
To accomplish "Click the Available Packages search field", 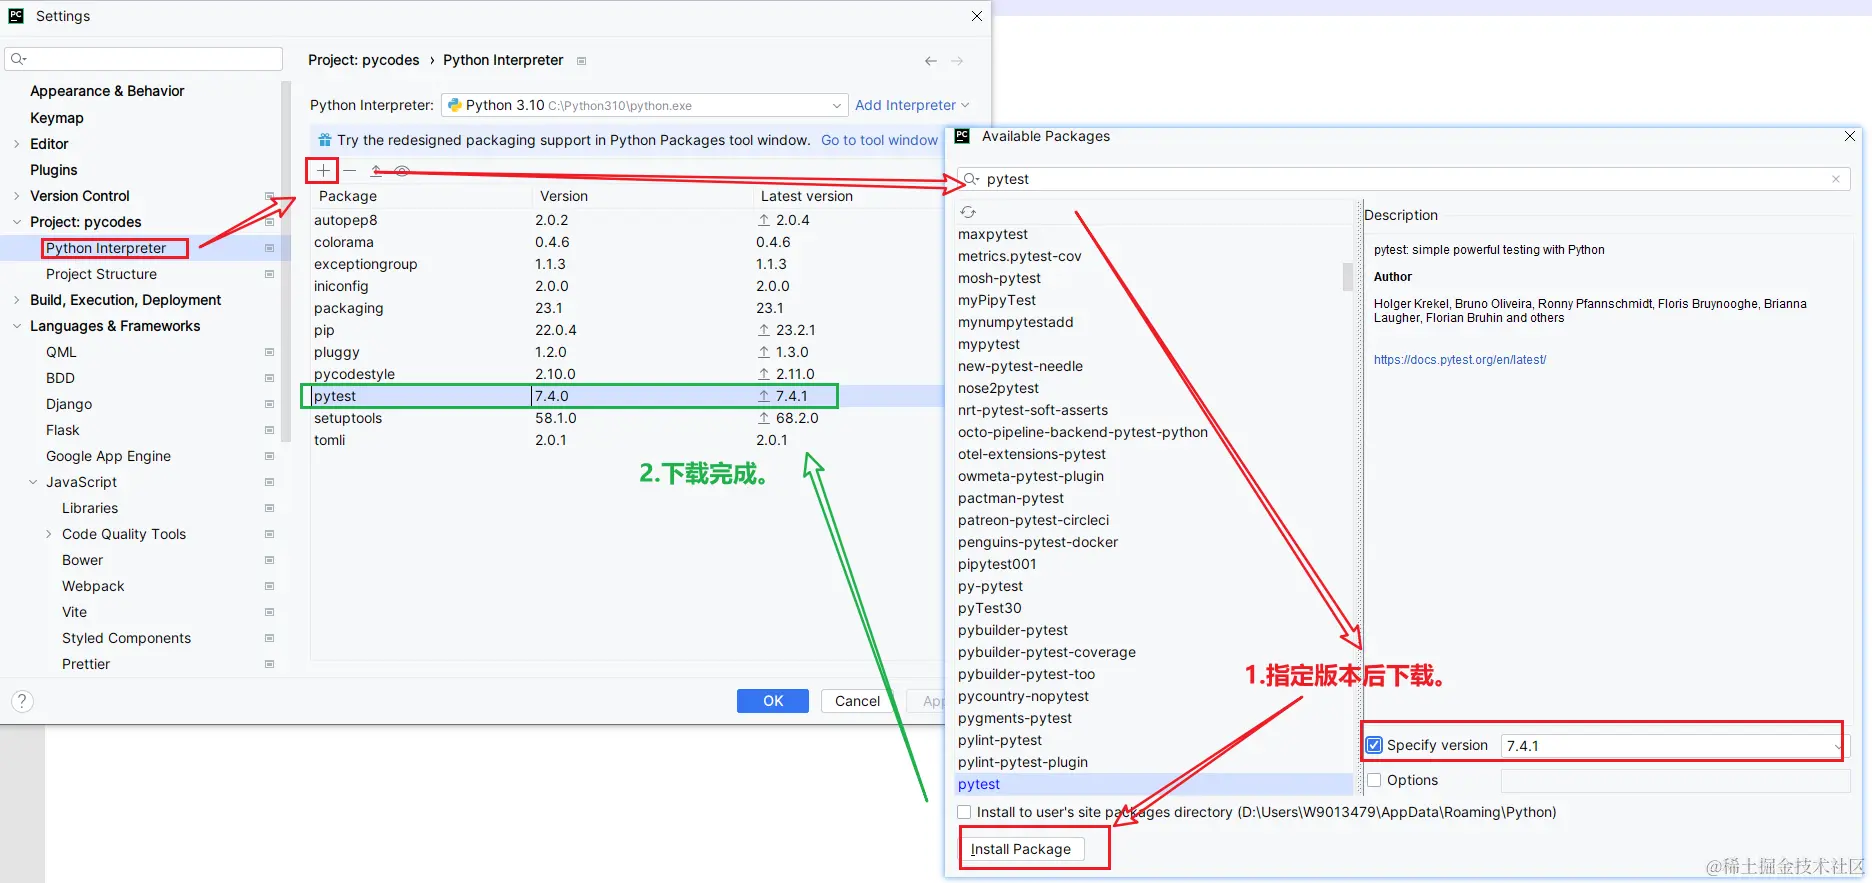I will 1404,179.
